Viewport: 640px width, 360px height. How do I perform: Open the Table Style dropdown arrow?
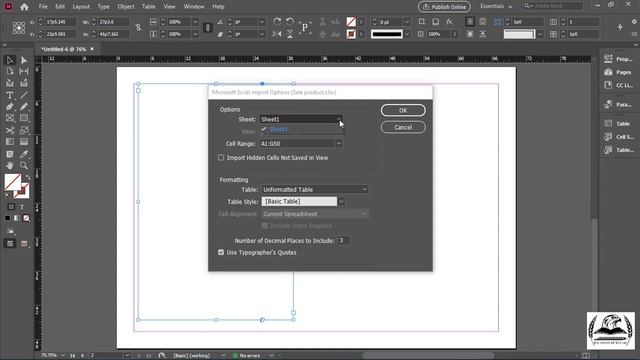point(341,202)
